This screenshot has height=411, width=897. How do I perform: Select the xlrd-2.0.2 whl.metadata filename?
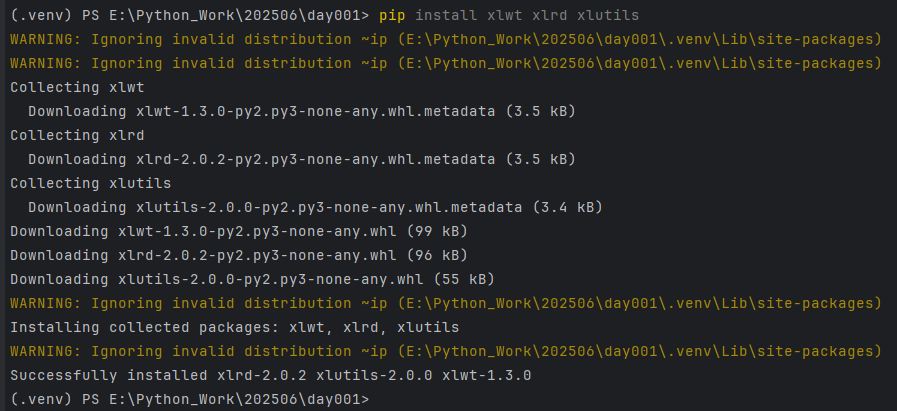click(x=315, y=160)
